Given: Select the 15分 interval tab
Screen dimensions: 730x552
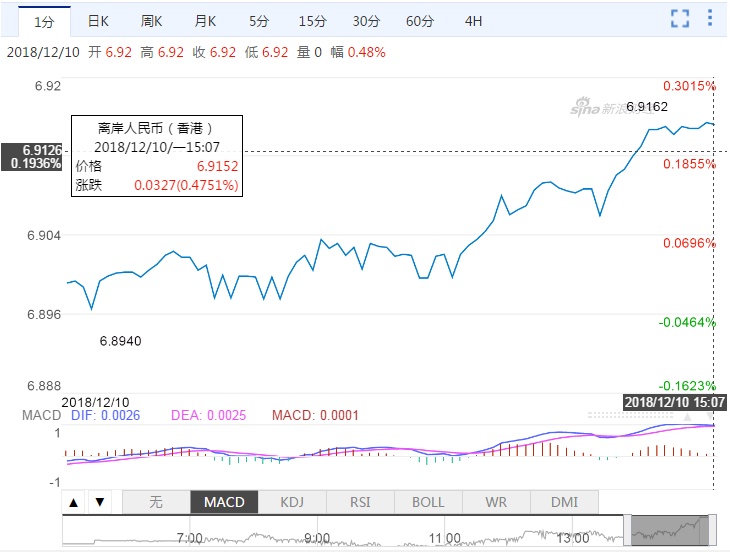Looking at the screenshot, I should click(x=312, y=20).
